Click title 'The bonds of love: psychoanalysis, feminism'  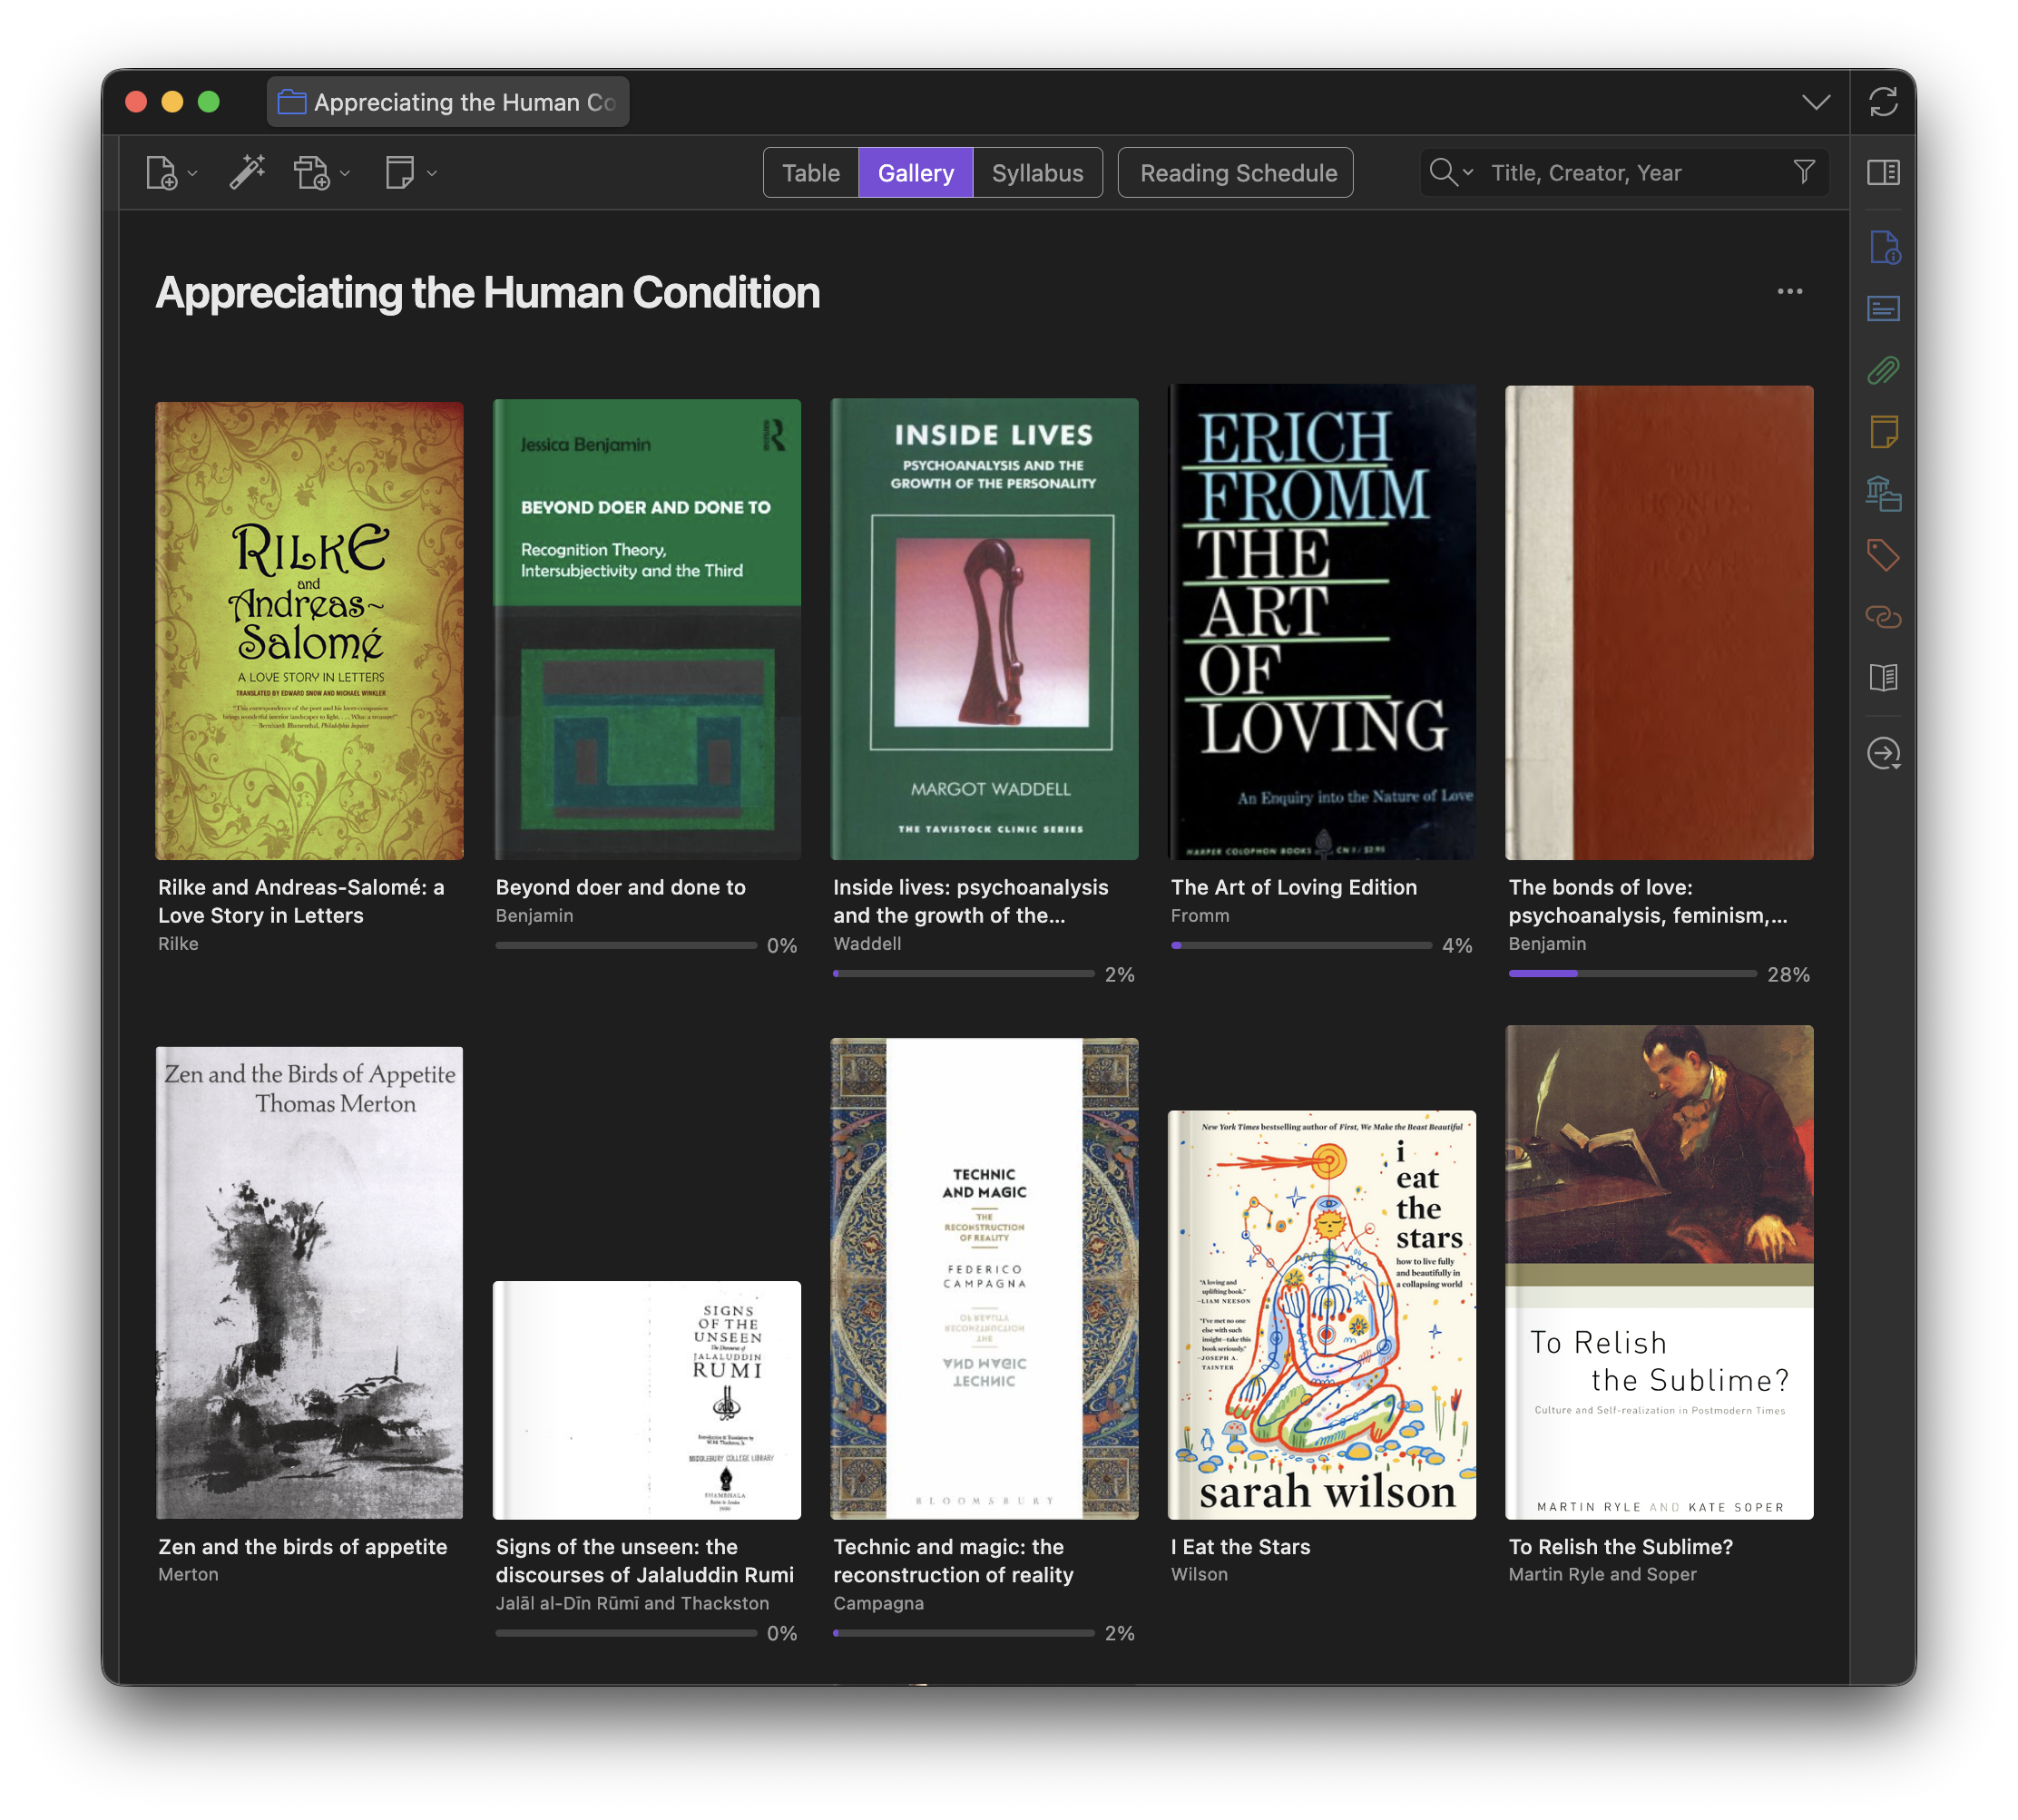click(1648, 901)
